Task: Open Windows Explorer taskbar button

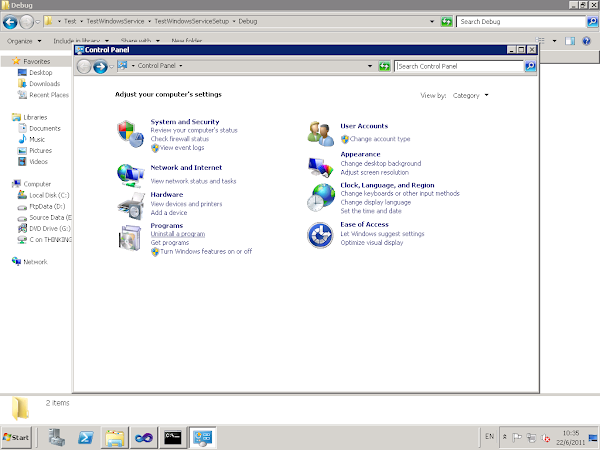Action: [115, 437]
